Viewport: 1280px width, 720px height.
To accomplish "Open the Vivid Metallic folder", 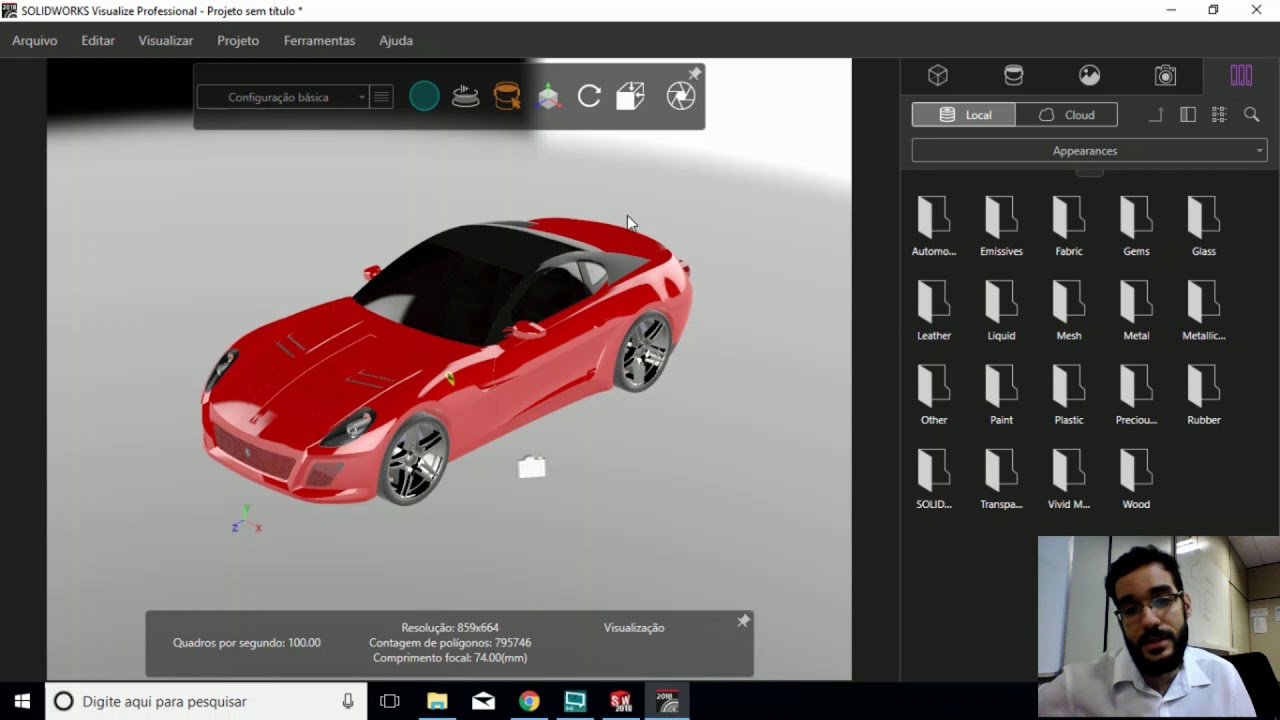I will pos(1069,478).
